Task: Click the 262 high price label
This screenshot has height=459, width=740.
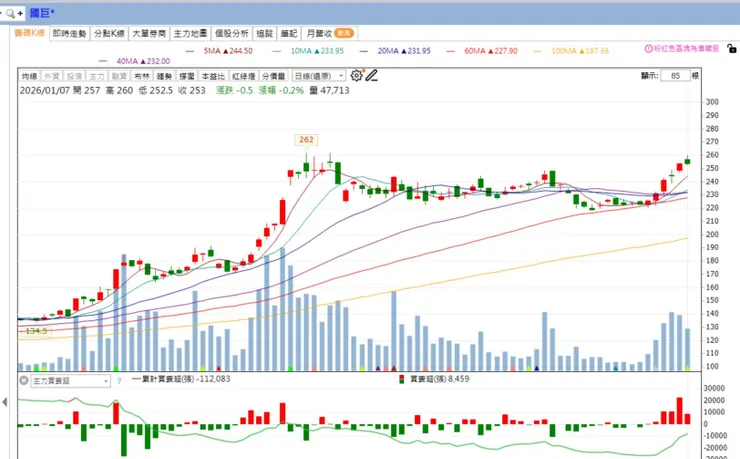Action: point(306,140)
